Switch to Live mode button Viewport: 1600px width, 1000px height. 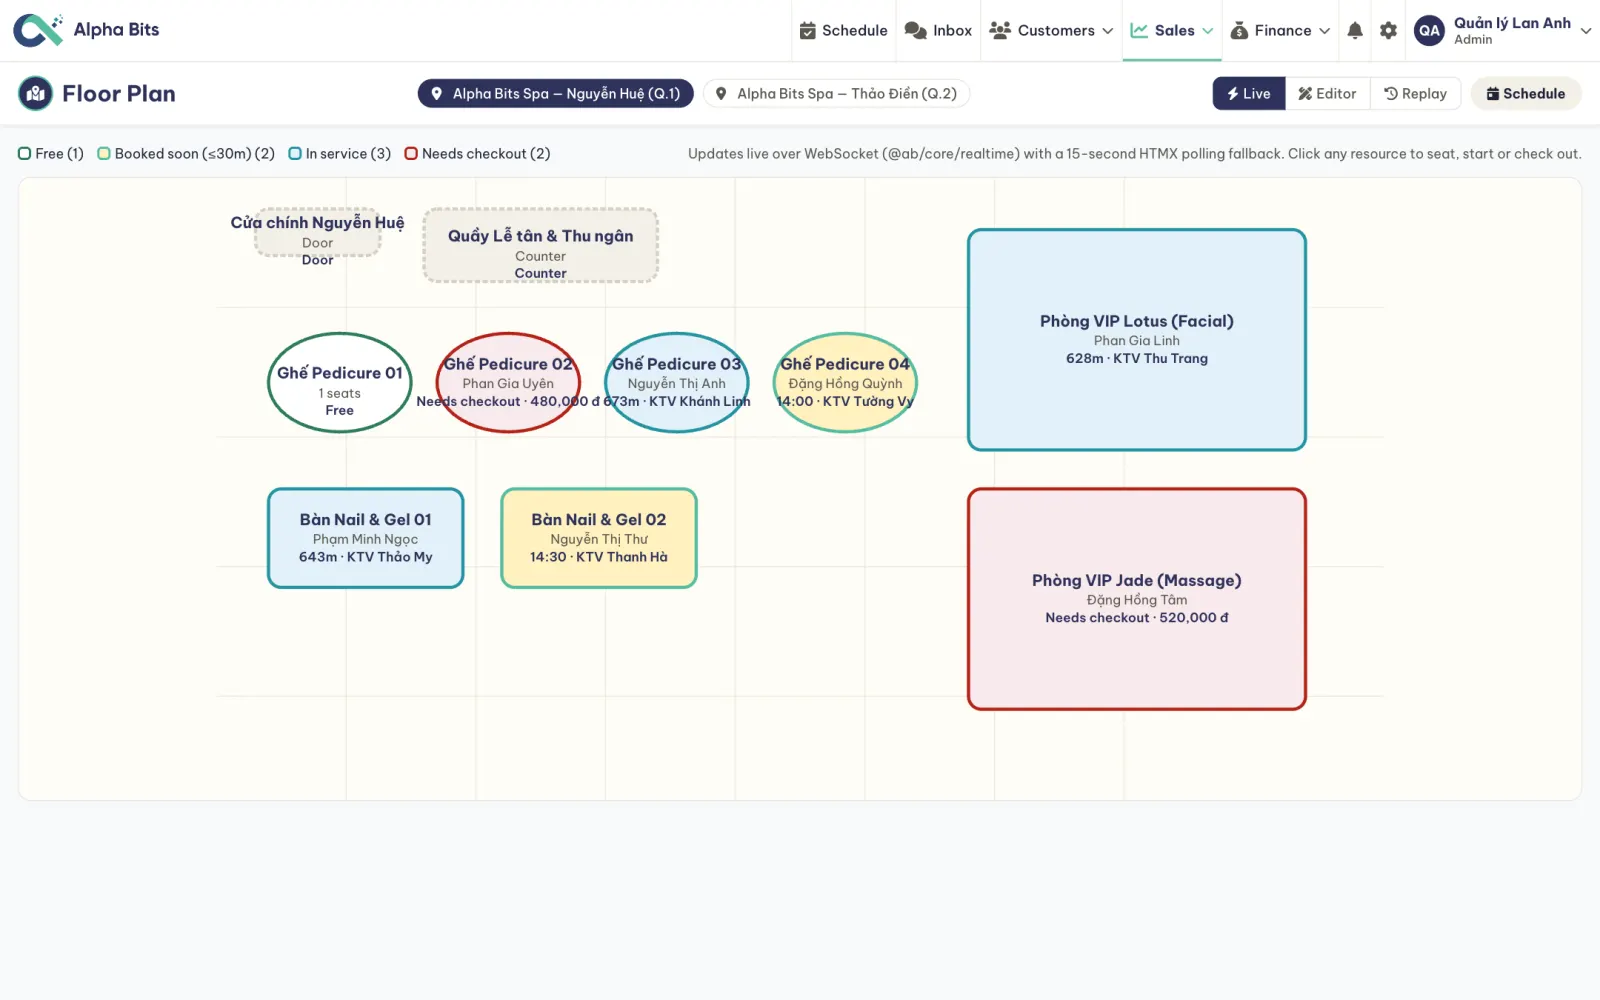tap(1249, 94)
